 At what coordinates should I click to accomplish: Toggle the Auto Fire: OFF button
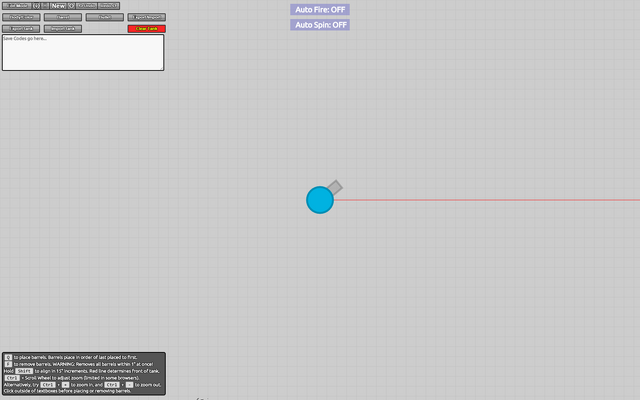tap(320, 9)
